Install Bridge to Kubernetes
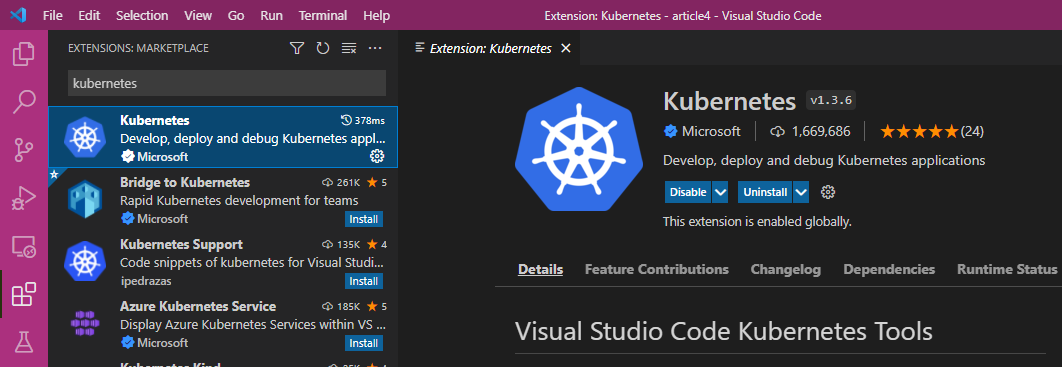The height and width of the screenshot is (367, 1062). click(x=364, y=219)
